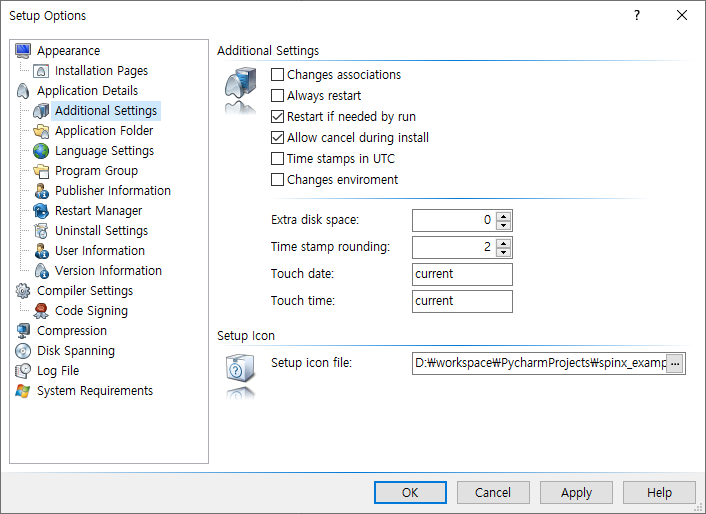The width and height of the screenshot is (706, 514).
Task: Select User Information tree item
Action: click(100, 251)
